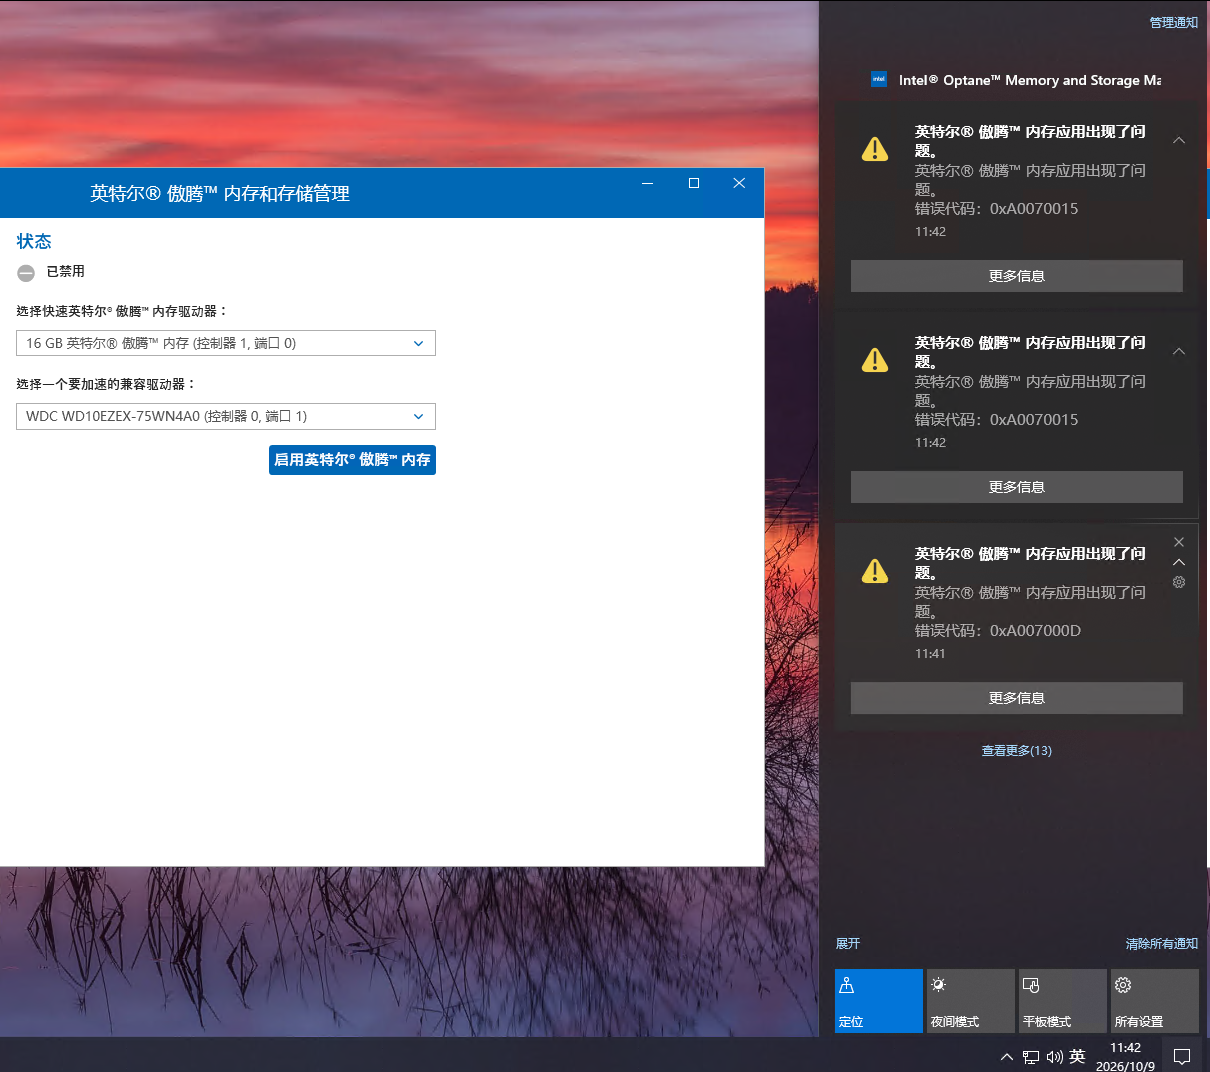This screenshot has width=1210, height=1072.
Task: Open the volume speaker icon in tray
Action: click(1055, 1057)
